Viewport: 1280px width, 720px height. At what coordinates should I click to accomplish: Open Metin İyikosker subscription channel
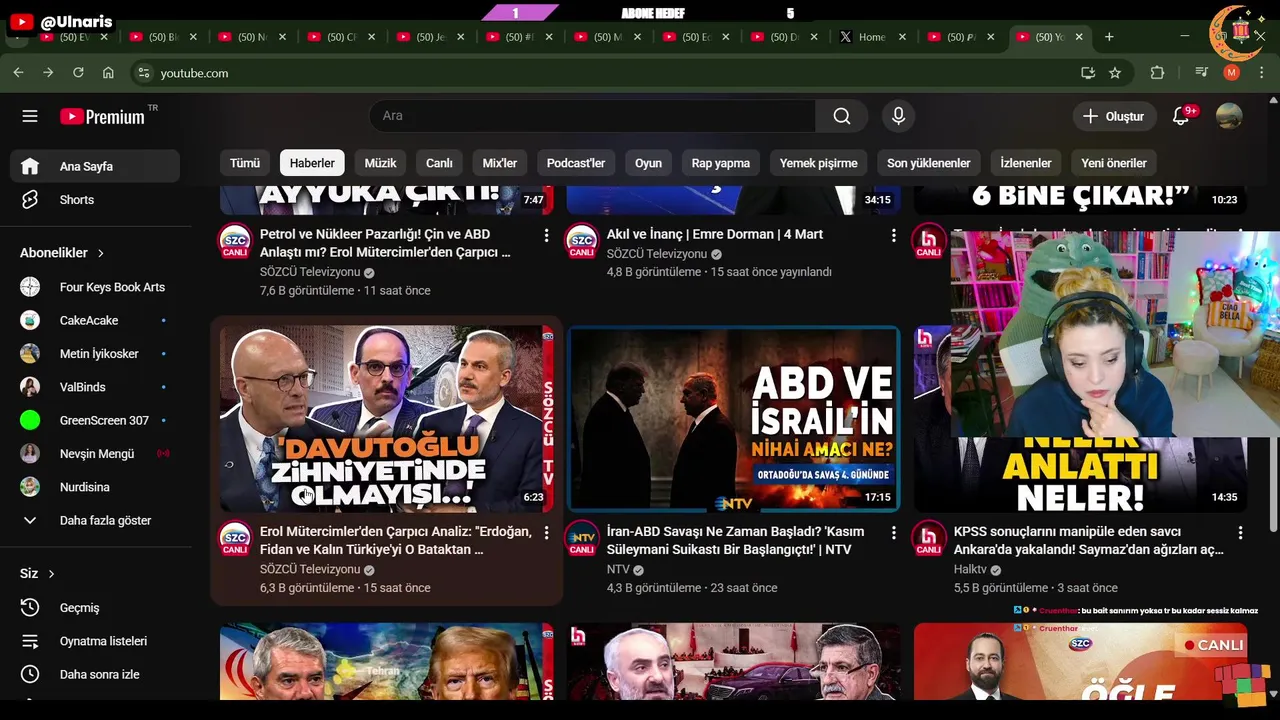coord(95,354)
